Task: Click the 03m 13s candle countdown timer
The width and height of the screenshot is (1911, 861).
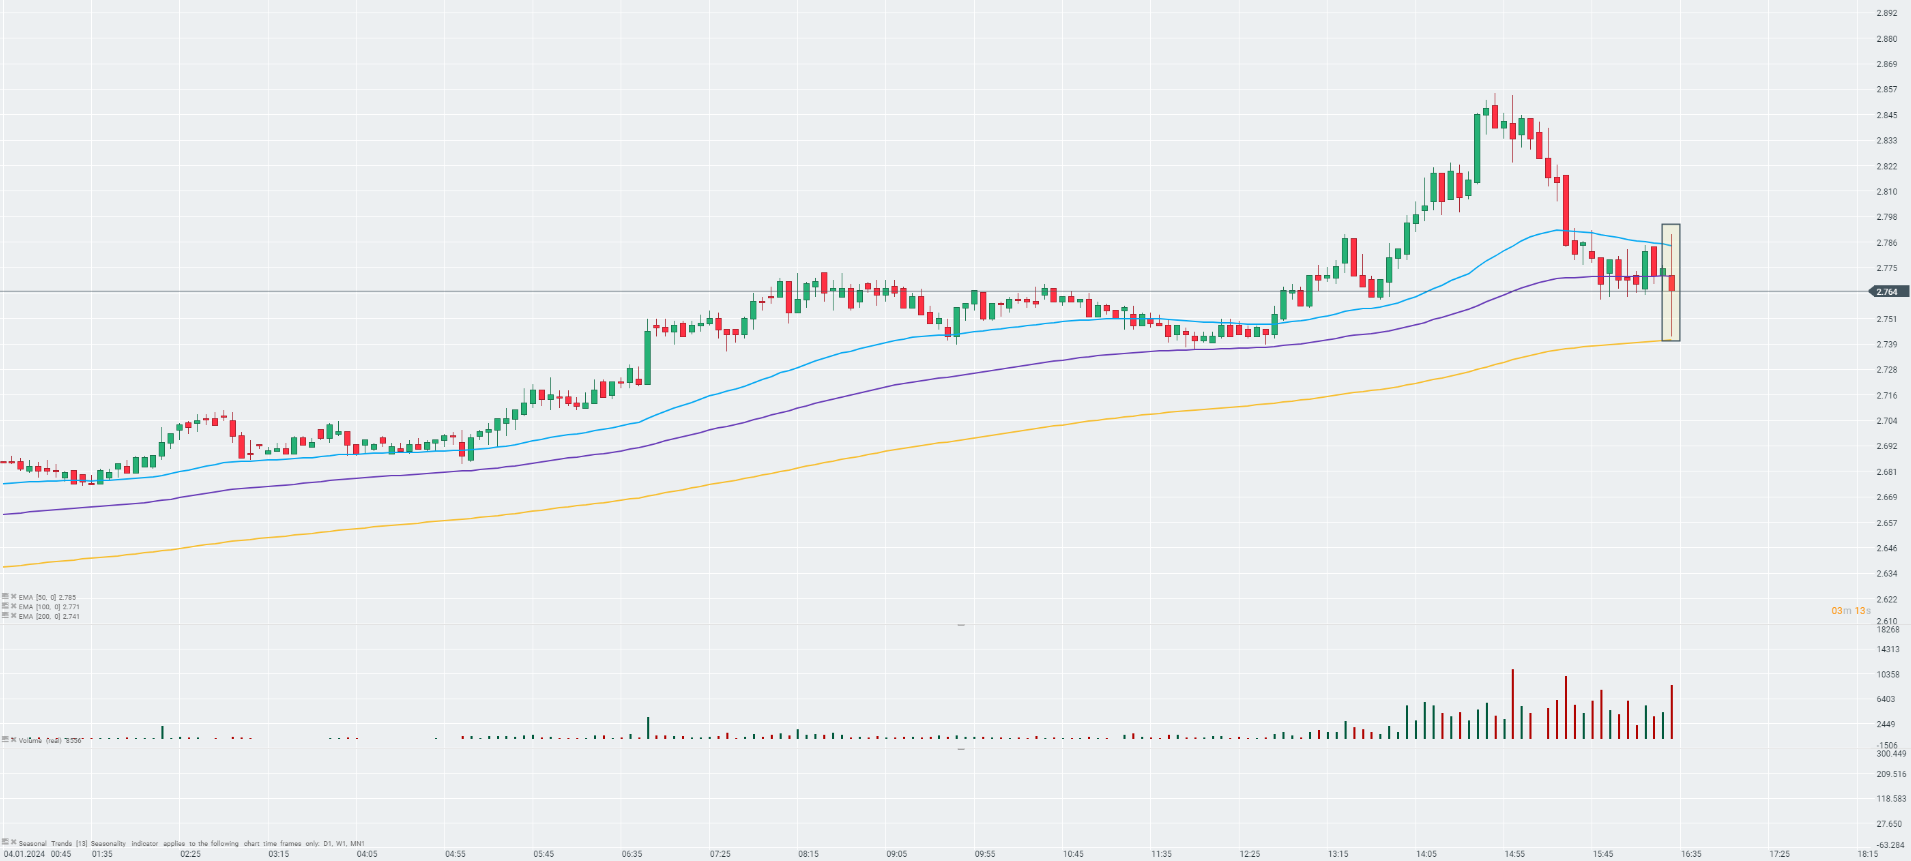Action: pyautogui.click(x=1851, y=611)
